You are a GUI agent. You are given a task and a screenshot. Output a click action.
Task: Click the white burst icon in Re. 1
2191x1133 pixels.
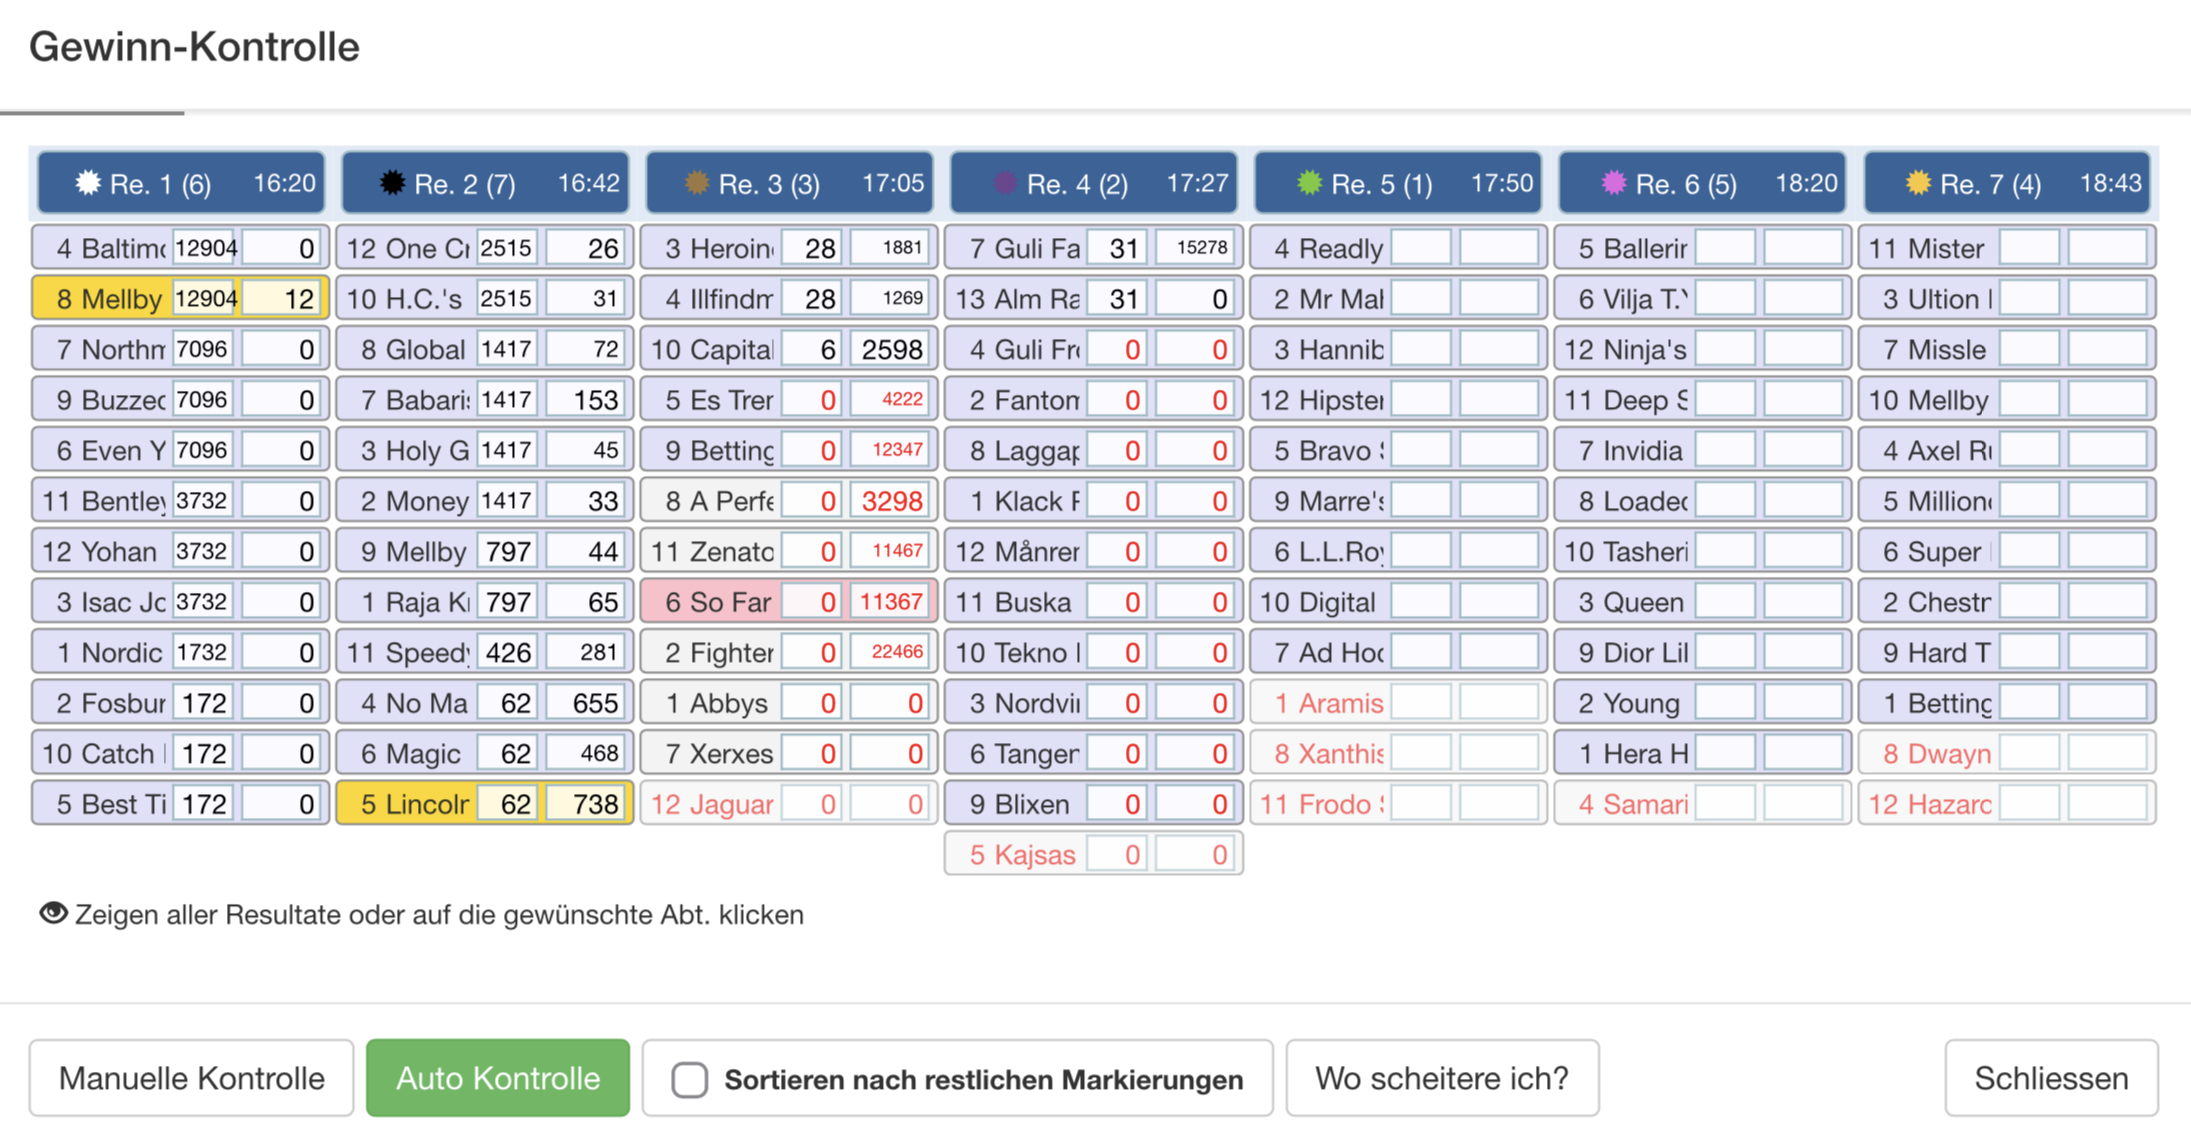tap(88, 183)
